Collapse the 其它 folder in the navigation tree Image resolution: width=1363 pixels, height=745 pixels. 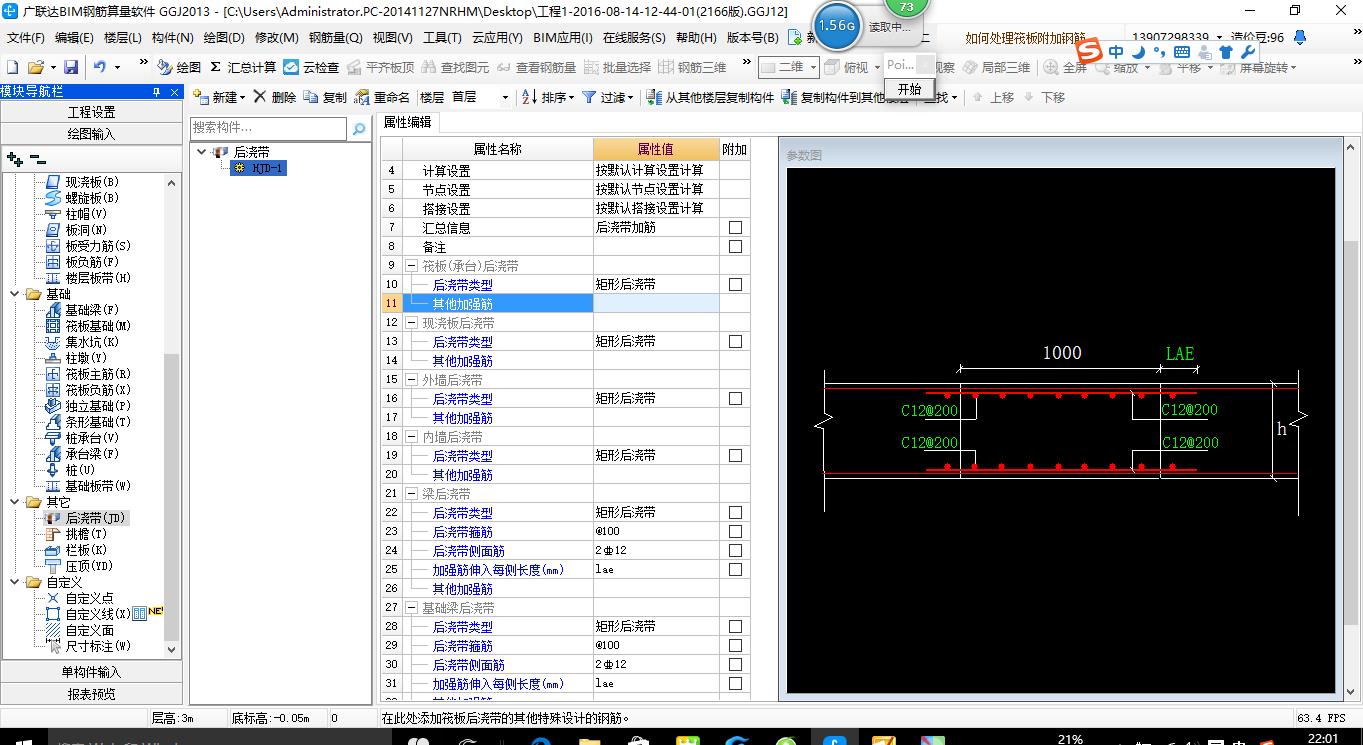tap(14, 502)
